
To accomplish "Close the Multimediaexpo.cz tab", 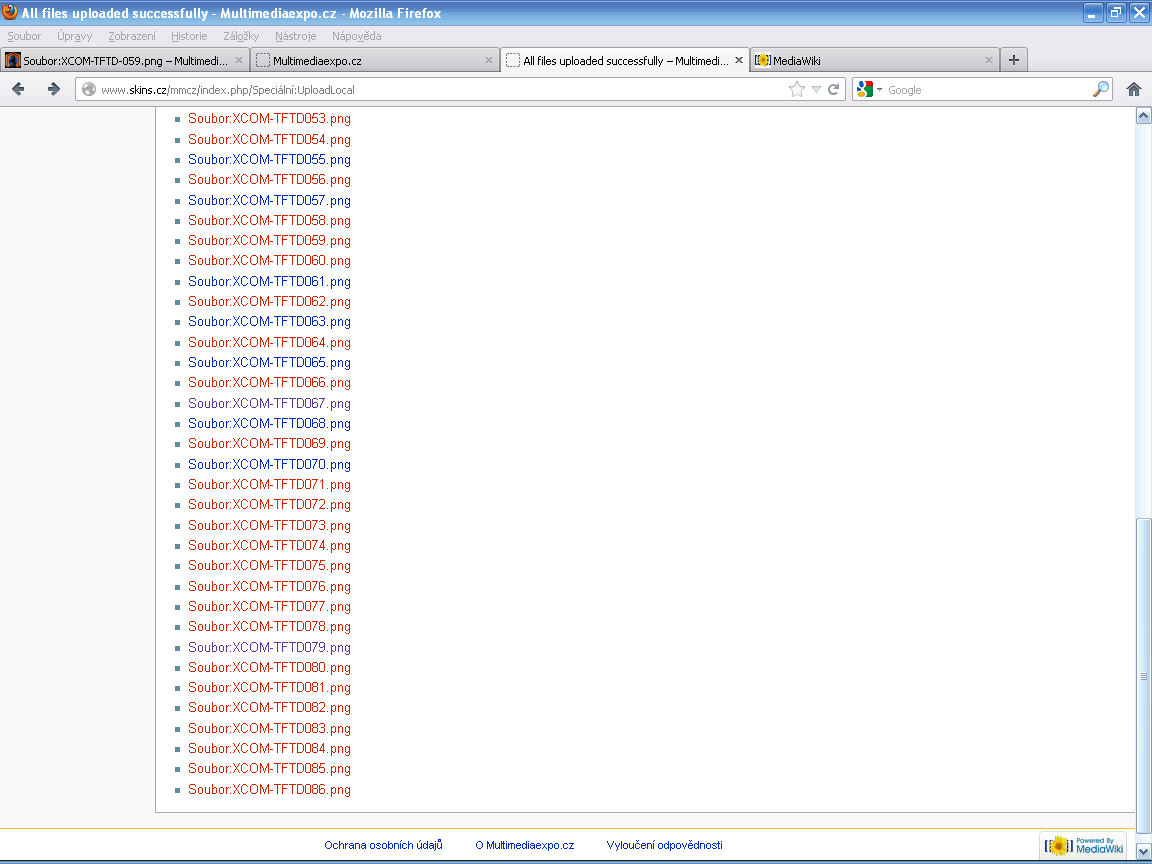I will [x=489, y=60].
